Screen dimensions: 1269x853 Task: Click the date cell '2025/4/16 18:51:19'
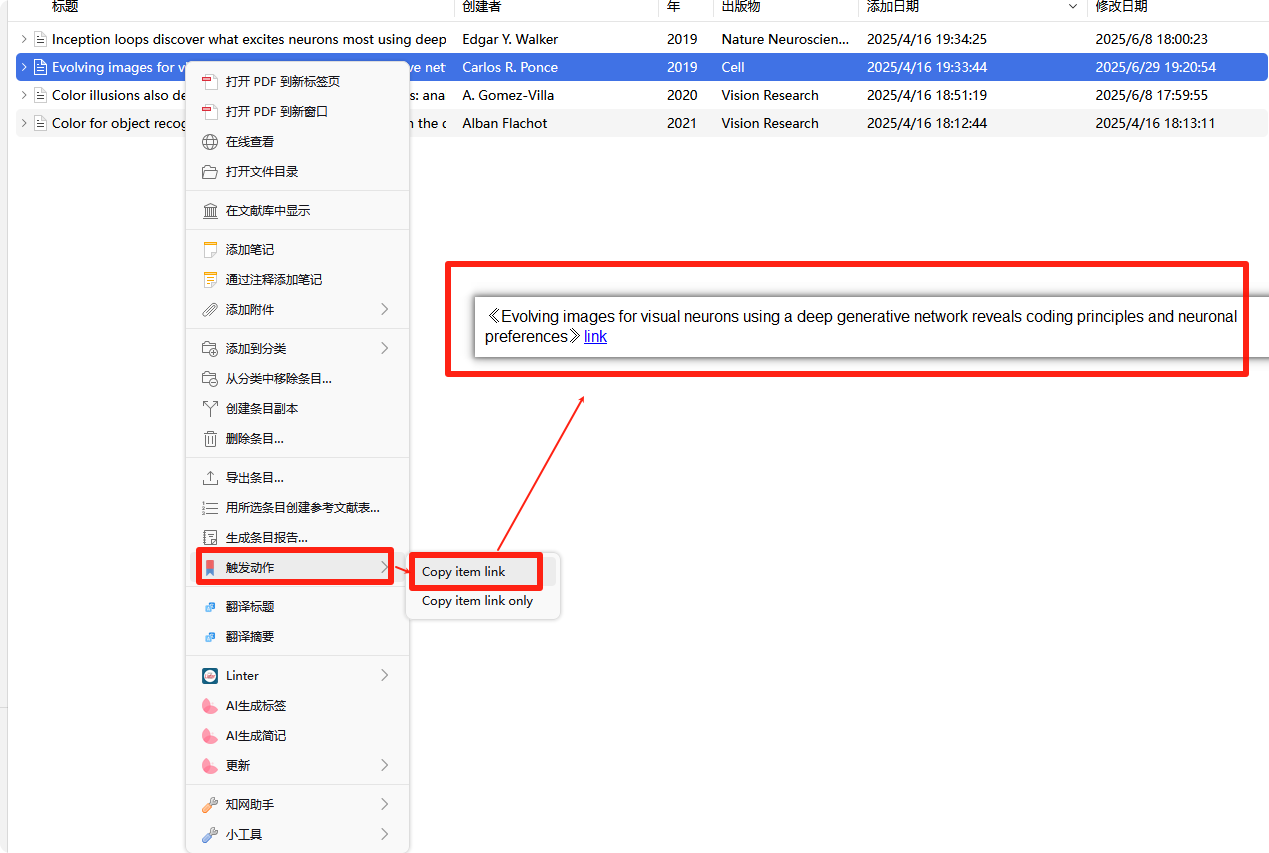(x=927, y=96)
